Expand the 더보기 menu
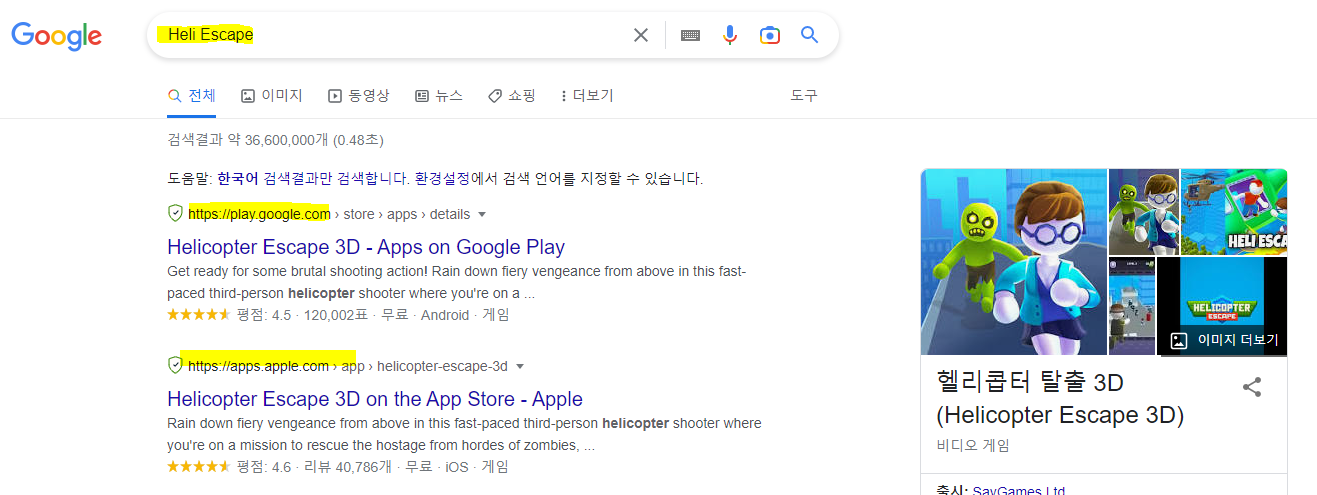The width and height of the screenshot is (1317, 495). pyautogui.click(x=587, y=96)
